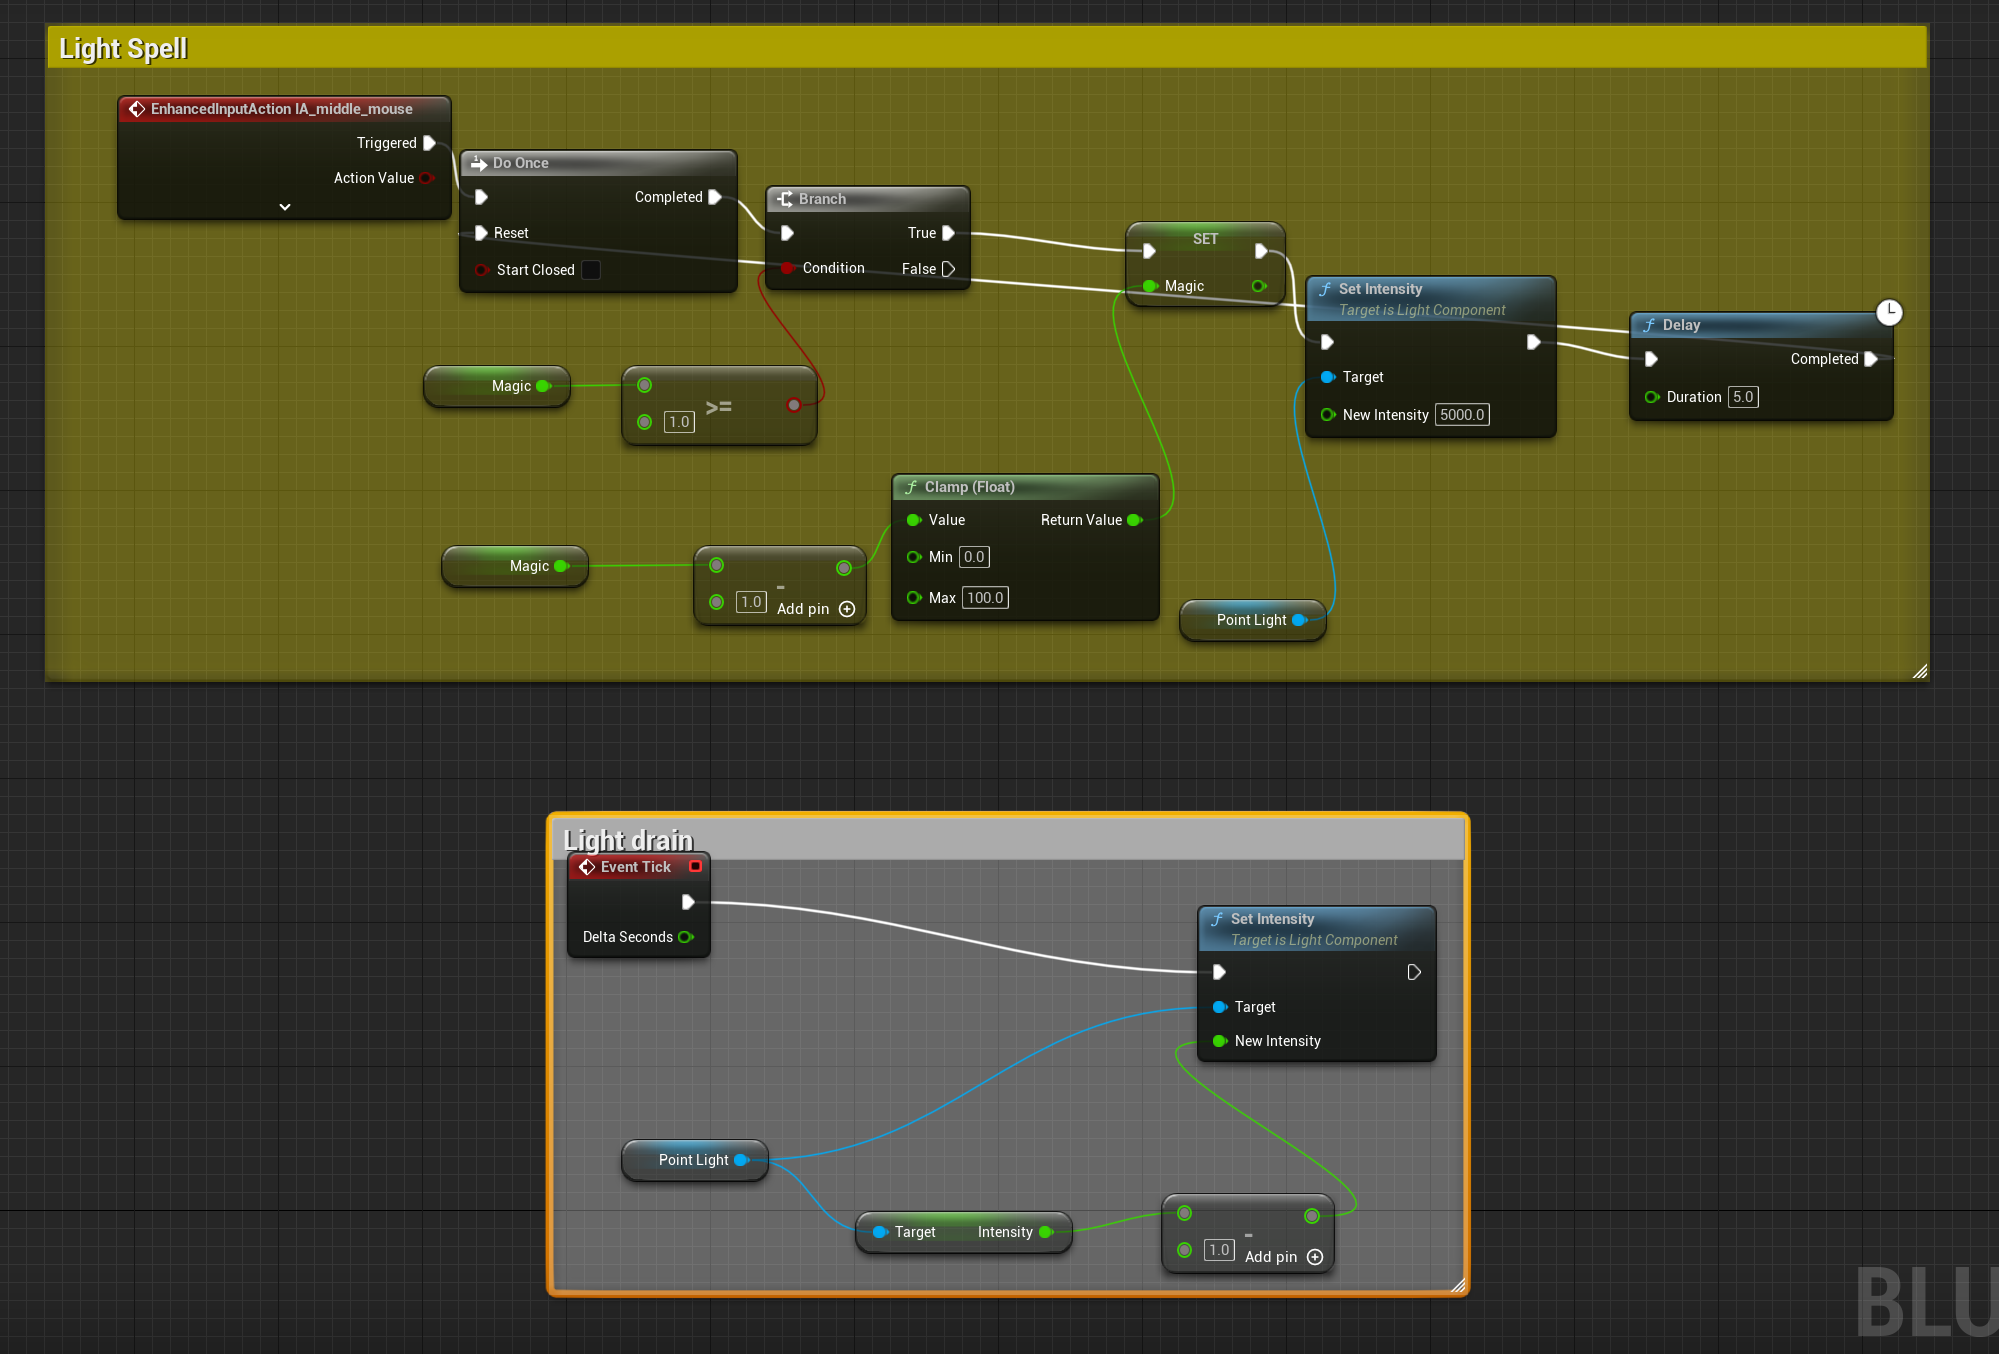Viewport: 1999px width, 1354px height.
Task: Click the Delay node clock icon
Action: (x=1888, y=313)
